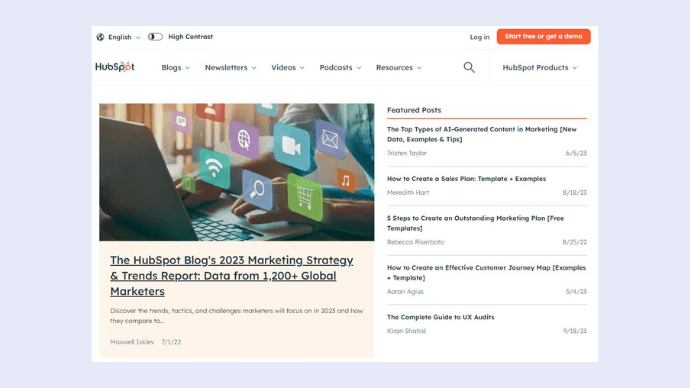Viewport: 690px width, 388px height.
Task: Open the featured laptop article image
Action: coord(237,172)
